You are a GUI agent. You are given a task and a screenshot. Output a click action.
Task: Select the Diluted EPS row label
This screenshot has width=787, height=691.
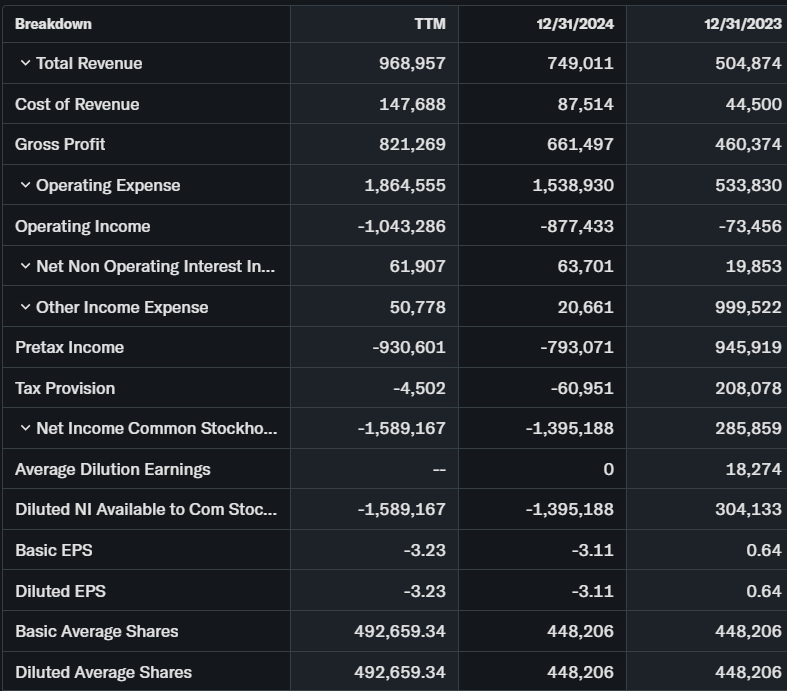pyautogui.click(x=60, y=591)
